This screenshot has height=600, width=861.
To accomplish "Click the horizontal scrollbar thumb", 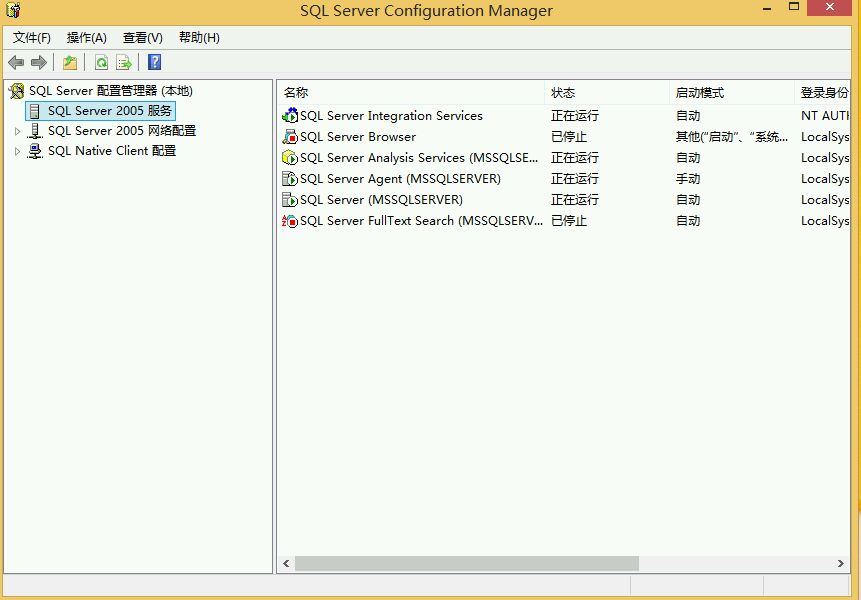I will (x=466, y=564).
